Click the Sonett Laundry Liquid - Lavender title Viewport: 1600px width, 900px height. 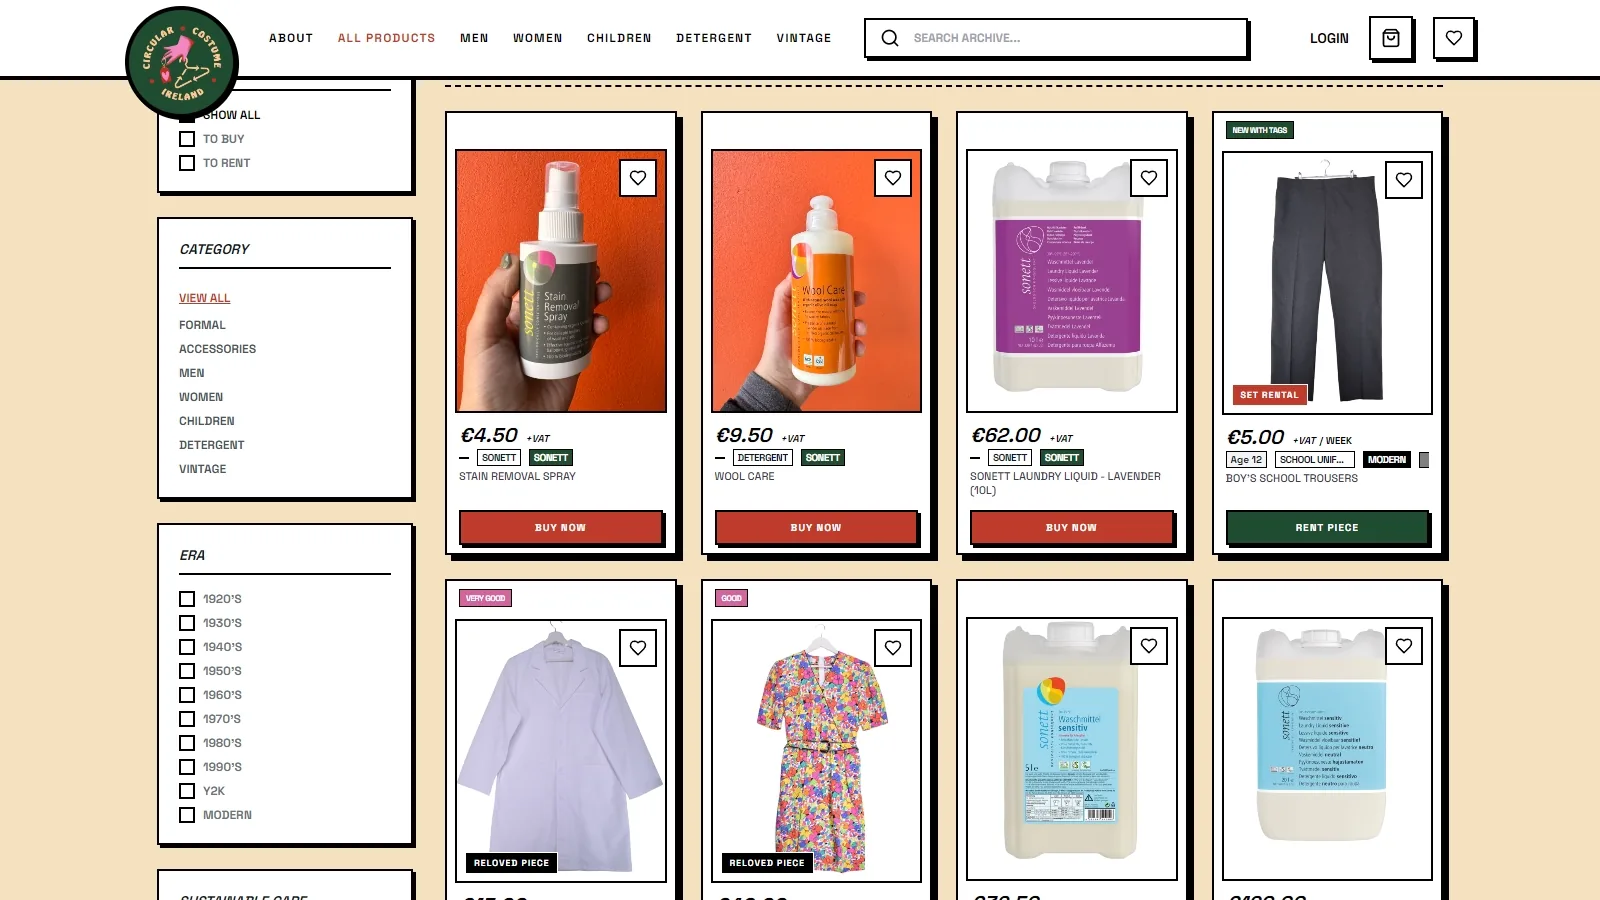click(1065, 483)
